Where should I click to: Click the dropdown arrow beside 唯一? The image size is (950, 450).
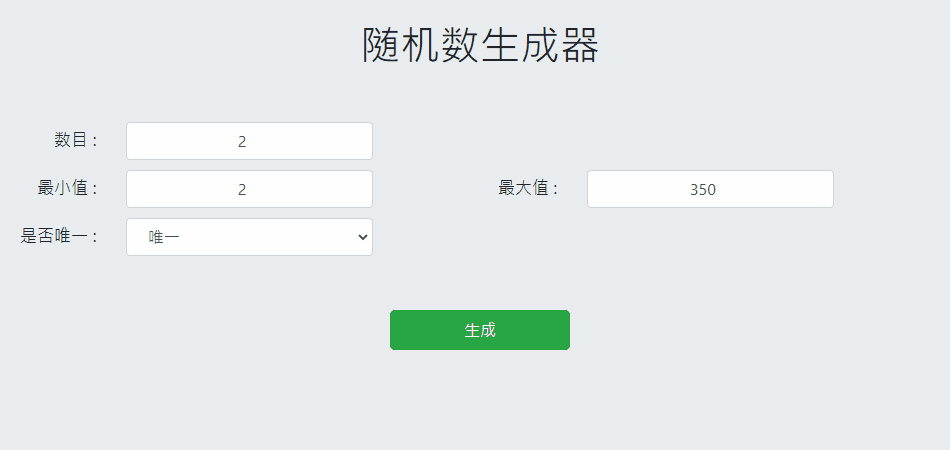point(362,237)
